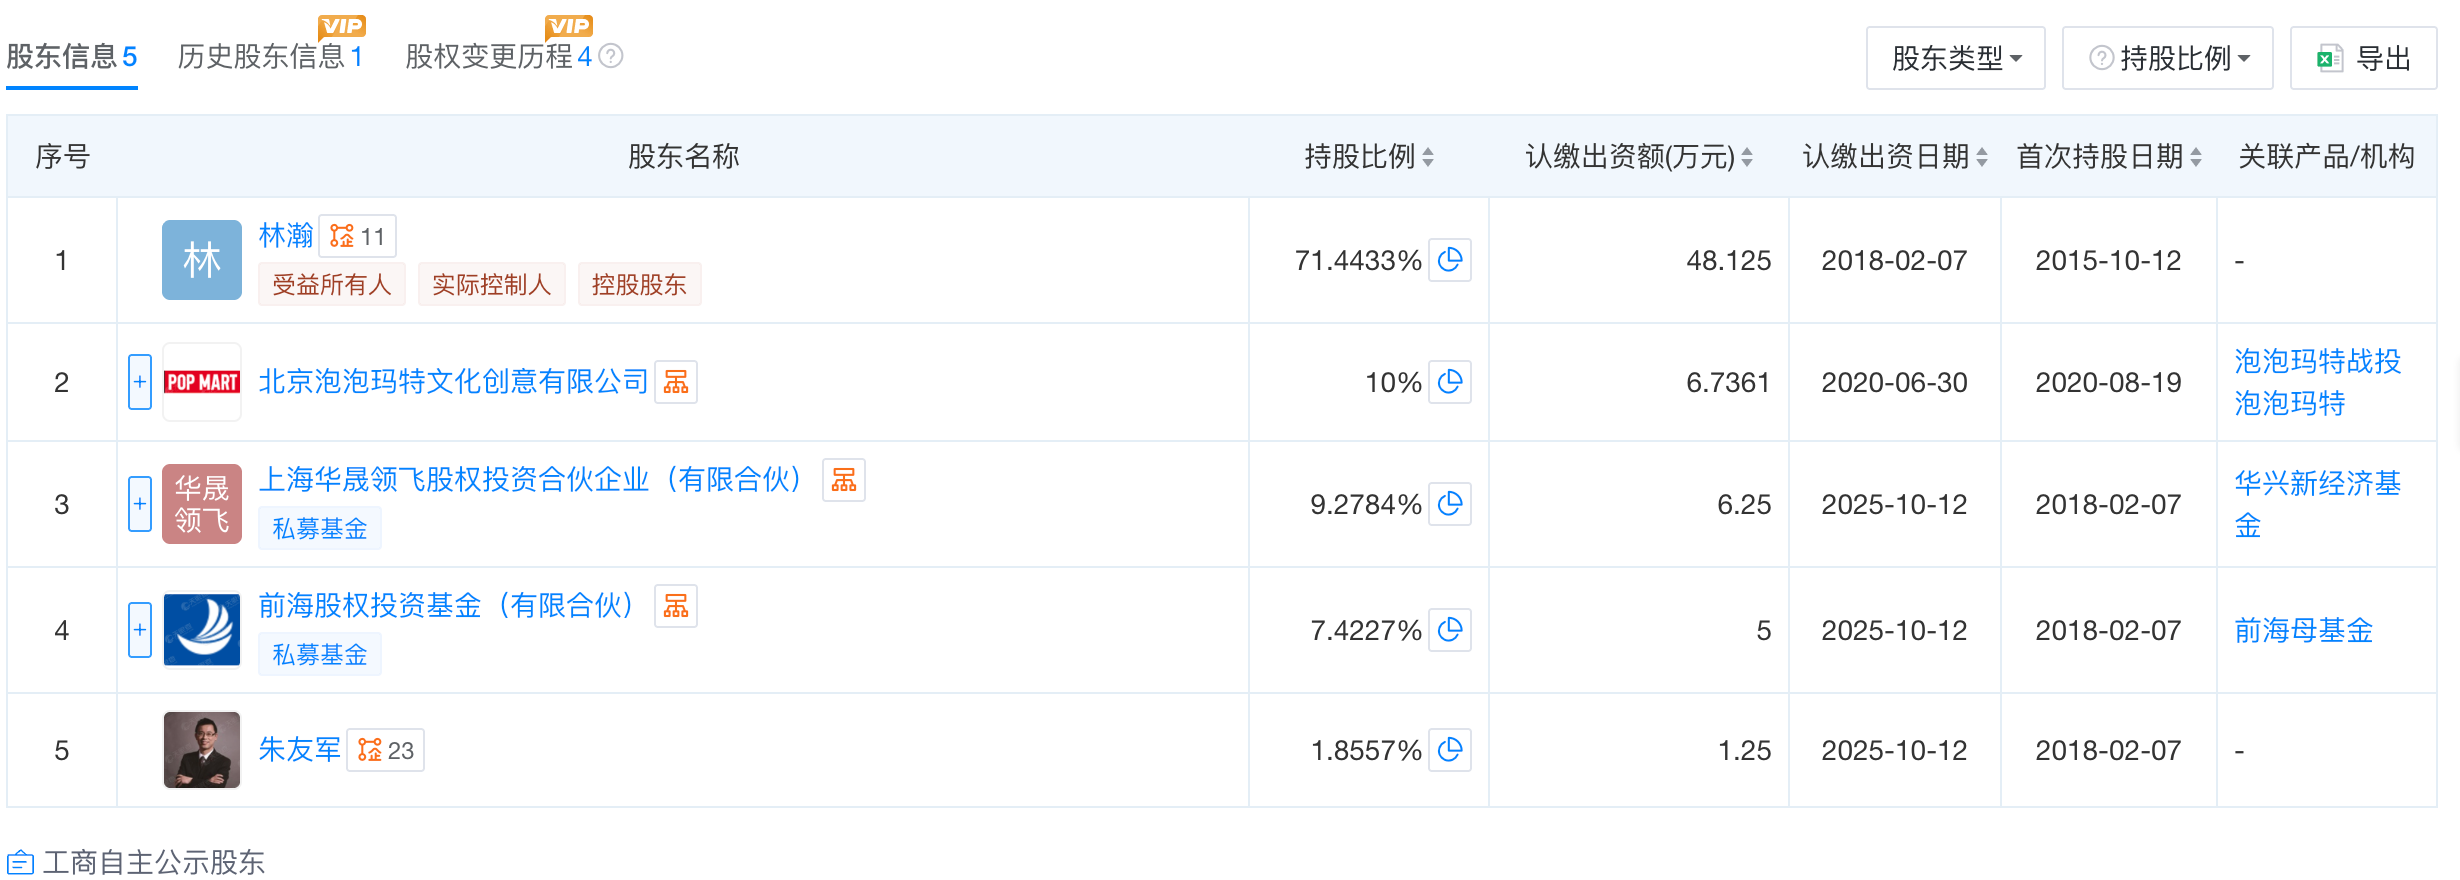Open equity structure icon next to 上海华晟领飞股权投资合伙企业

pyautogui.click(x=844, y=480)
